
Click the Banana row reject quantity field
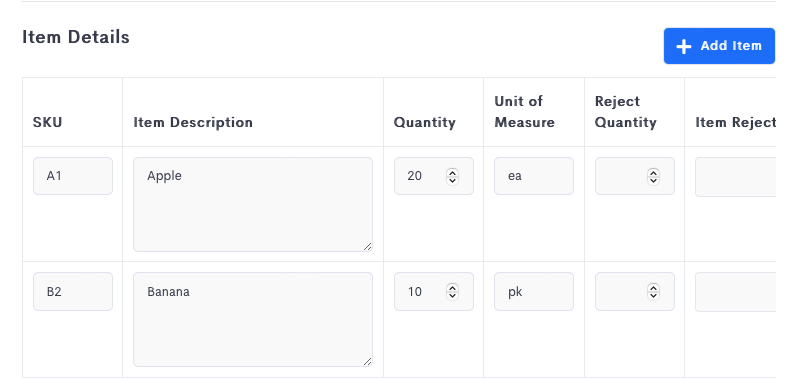click(x=635, y=292)
